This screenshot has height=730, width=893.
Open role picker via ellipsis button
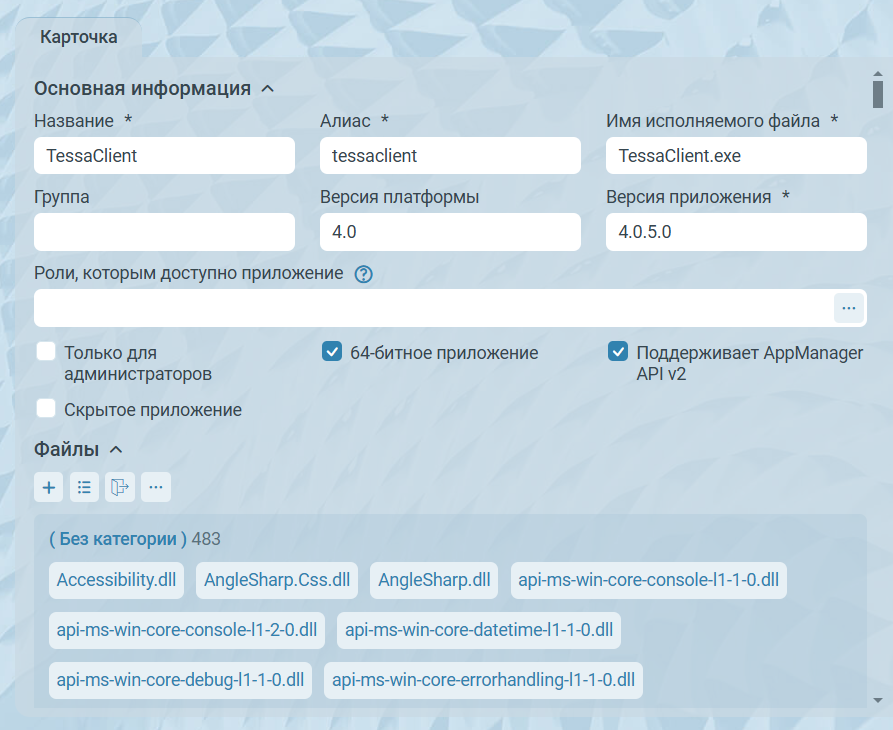click(848, 308)
